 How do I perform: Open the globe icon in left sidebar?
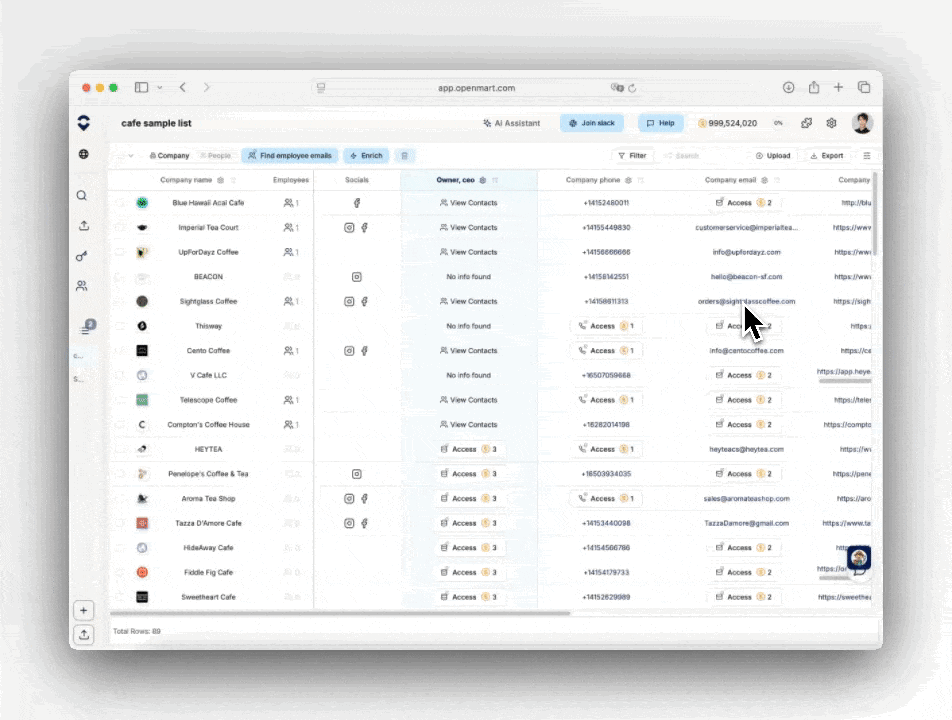[84, 154]
